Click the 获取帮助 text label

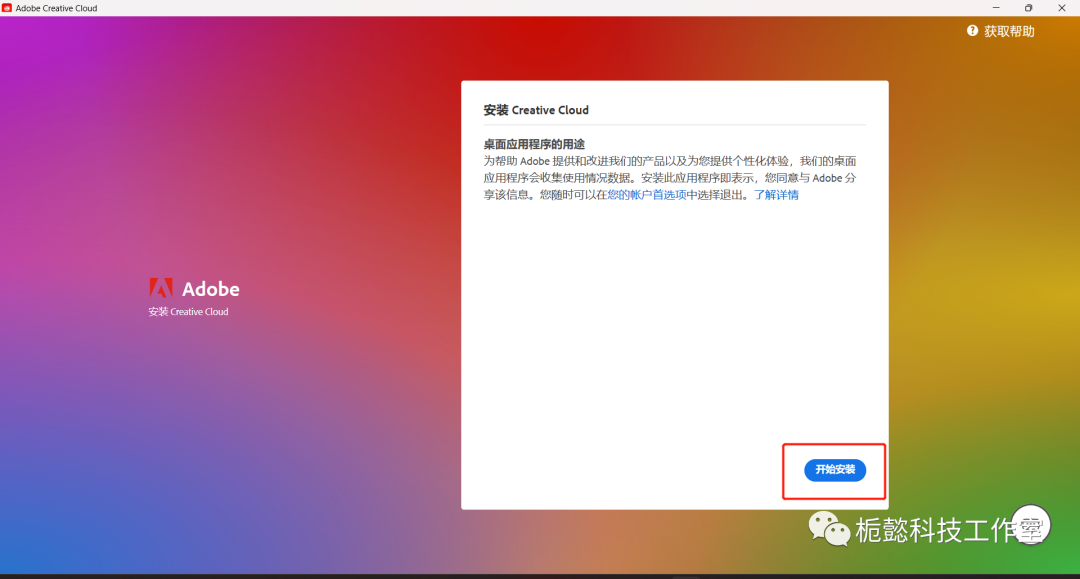(x=1009, y=31)
